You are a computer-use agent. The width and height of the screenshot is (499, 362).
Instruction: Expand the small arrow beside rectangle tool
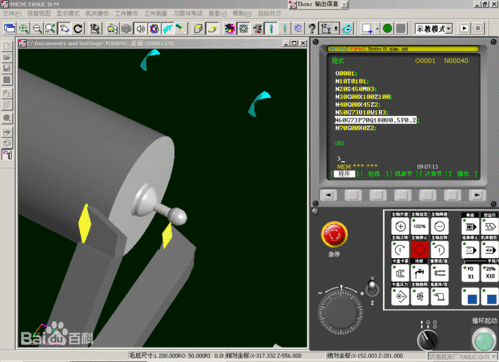tap(377, 29)
